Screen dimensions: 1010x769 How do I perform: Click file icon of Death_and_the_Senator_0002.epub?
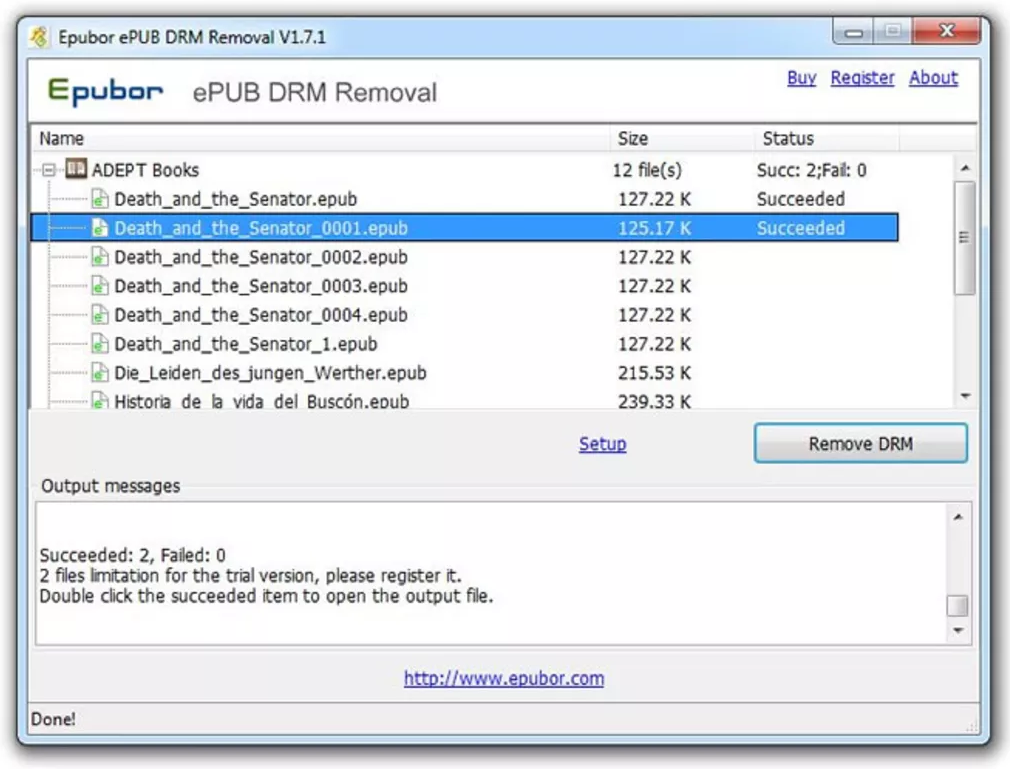tap(100, 257)
